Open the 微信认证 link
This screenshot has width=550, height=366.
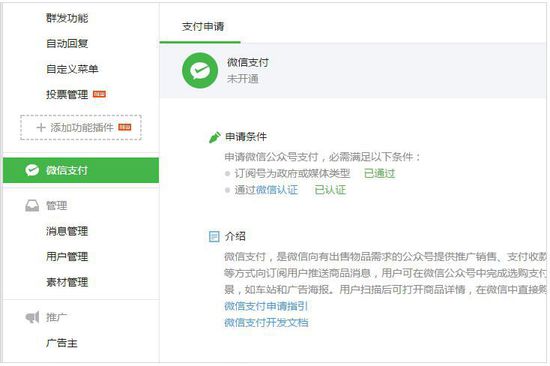click(277, 190)
